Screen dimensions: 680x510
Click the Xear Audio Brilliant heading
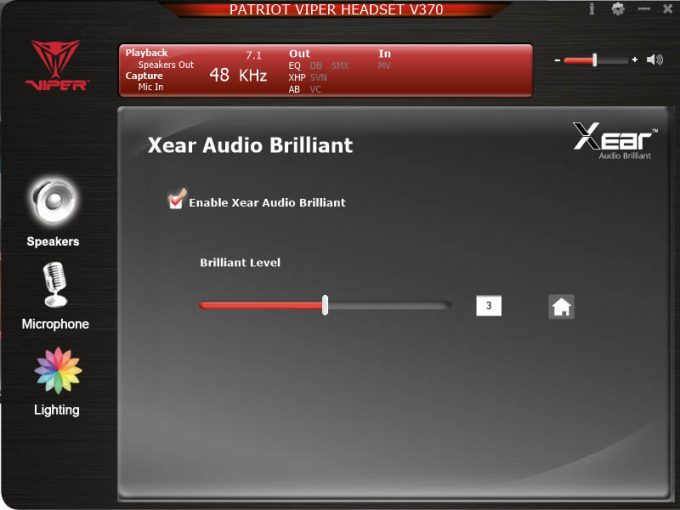(x=250, y=145)
